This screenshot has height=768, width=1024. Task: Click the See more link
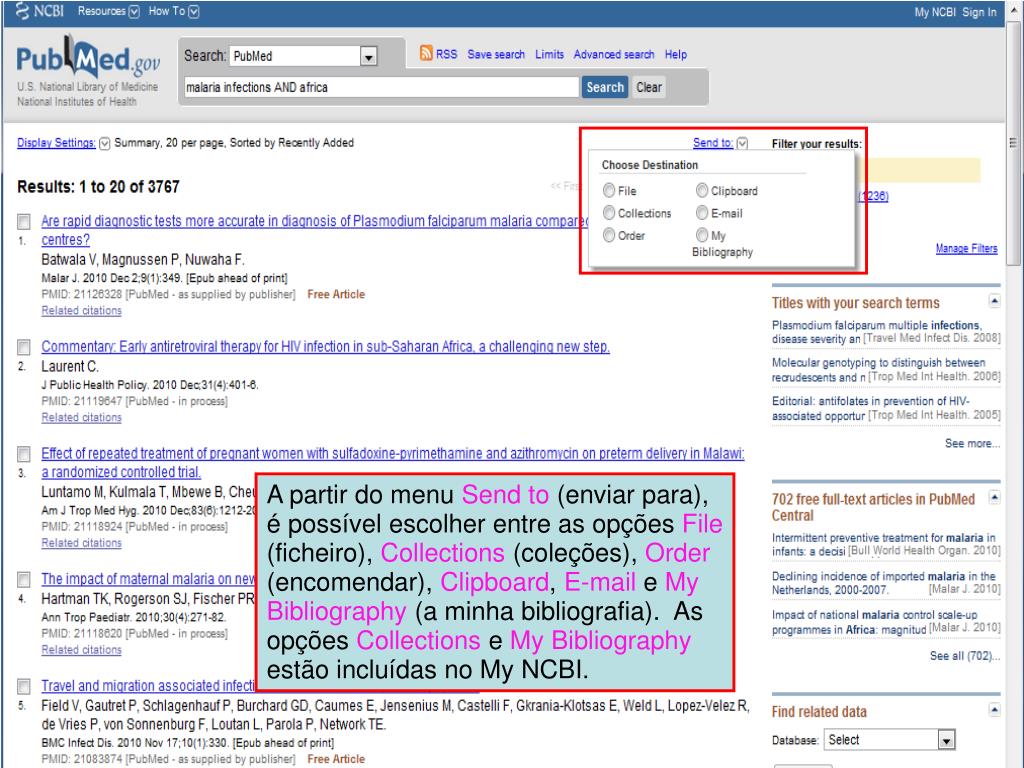(x=972, y=443)
